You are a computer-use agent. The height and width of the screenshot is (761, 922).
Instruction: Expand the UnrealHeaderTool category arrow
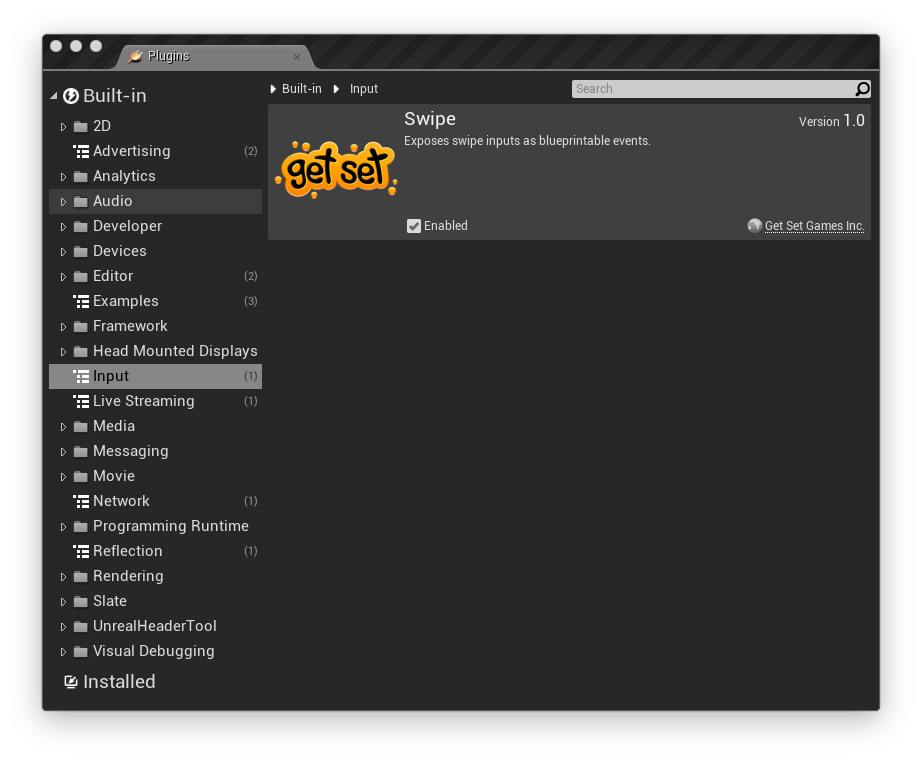pyautogui.click(x=63, y=626)
